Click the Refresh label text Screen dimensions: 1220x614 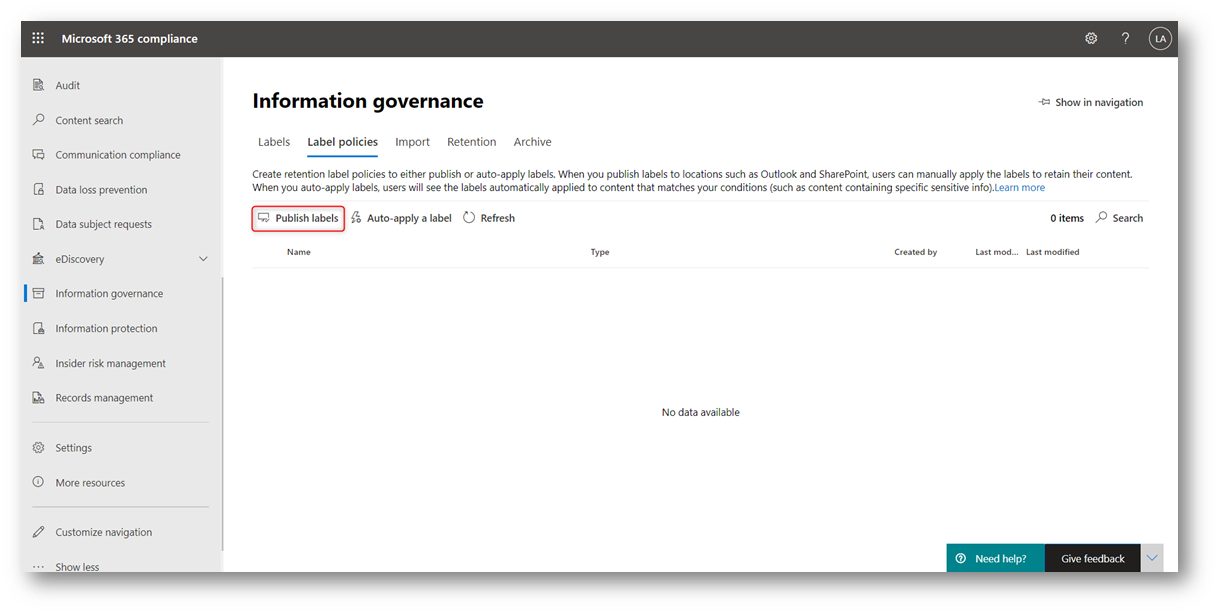coord(498,218)
